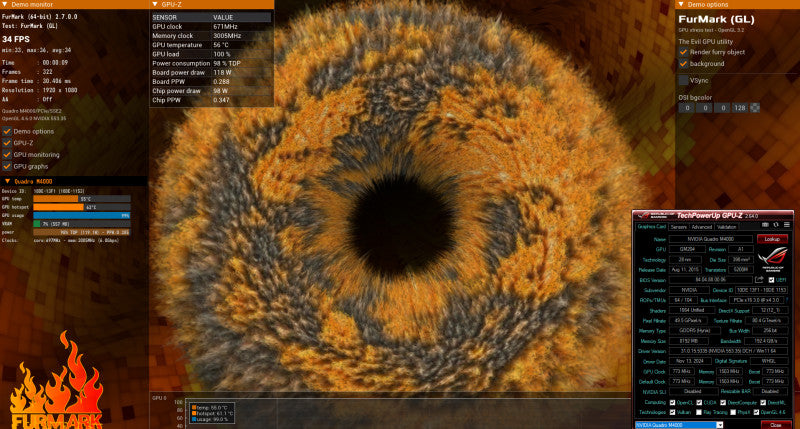Click the GPU temp bar showing 55°C
The height and width of the screenshot is (429, 800).
tap(82, 199)
